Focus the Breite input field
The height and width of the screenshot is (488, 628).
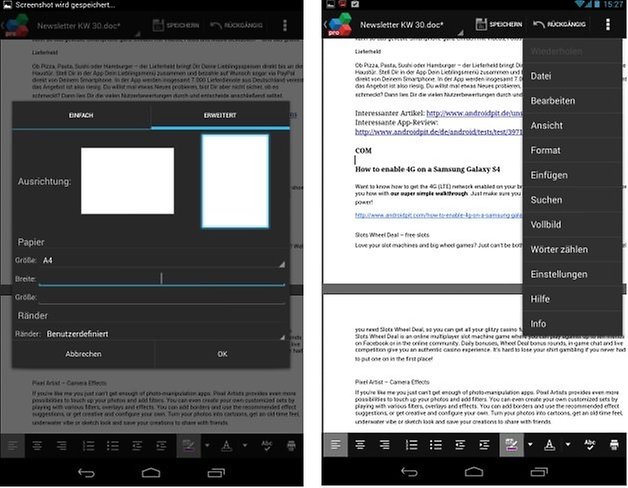[162, 278]
